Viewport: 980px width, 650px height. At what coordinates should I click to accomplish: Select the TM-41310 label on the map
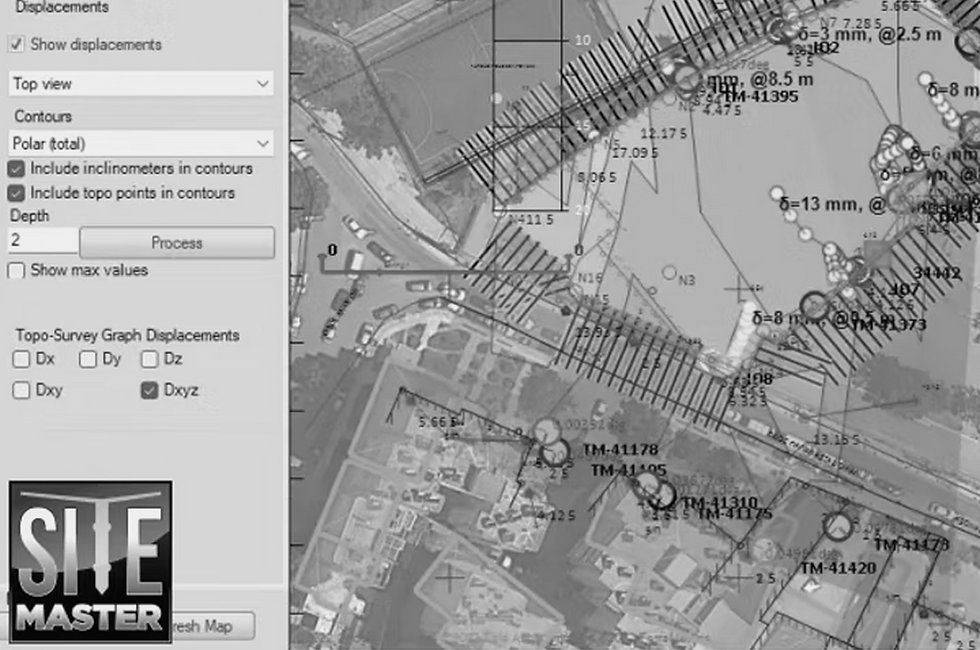pyautogui.click(x=719, y=502)
